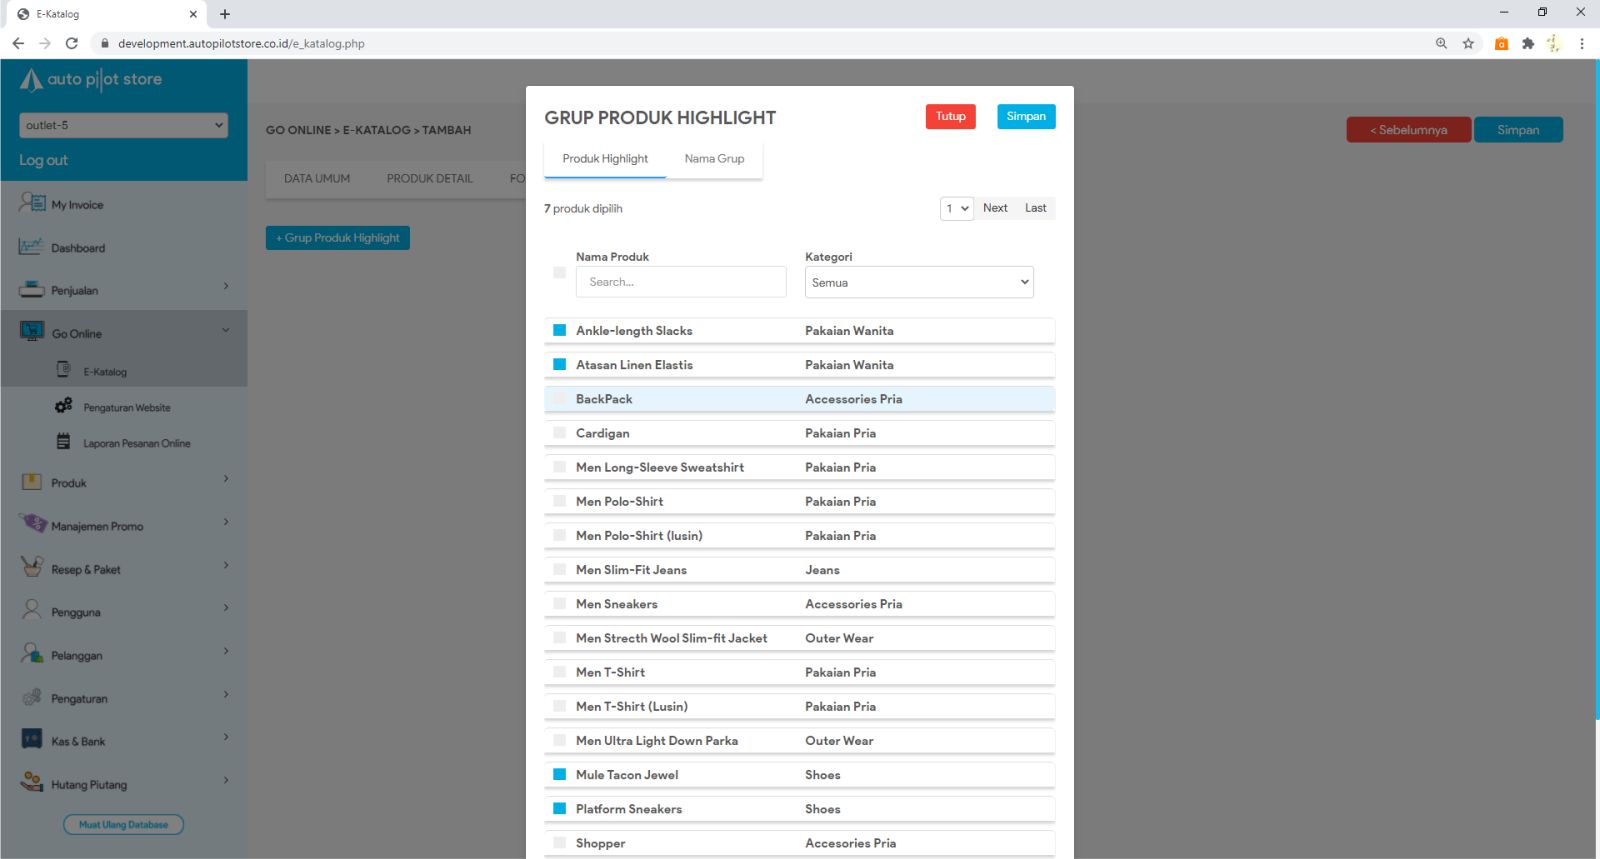Go to the Next page of products

(995, 208)
